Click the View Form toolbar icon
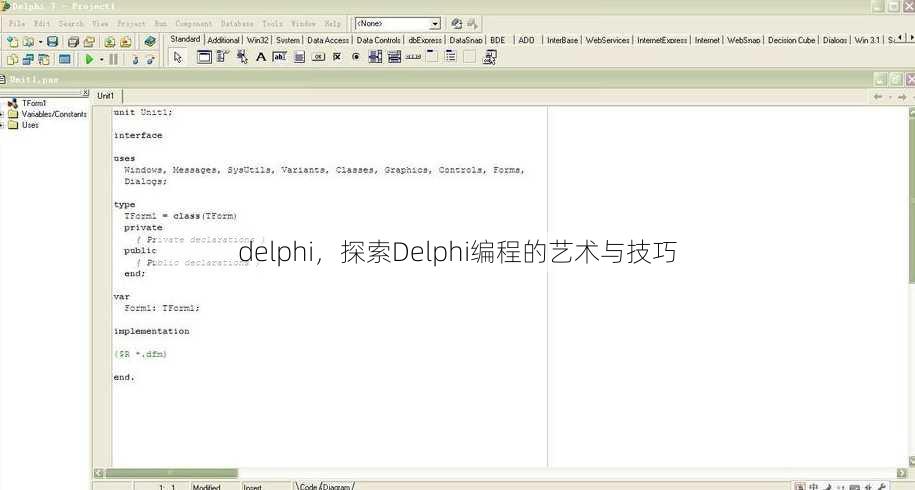This screenshot has height=490, width=915. tap(28, 59)
